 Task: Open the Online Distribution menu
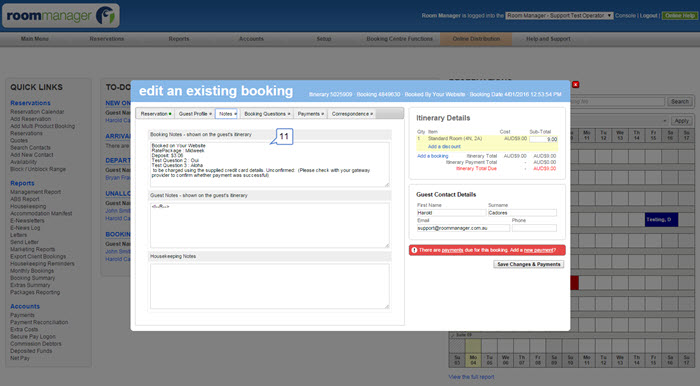click(x=476, y=39)
